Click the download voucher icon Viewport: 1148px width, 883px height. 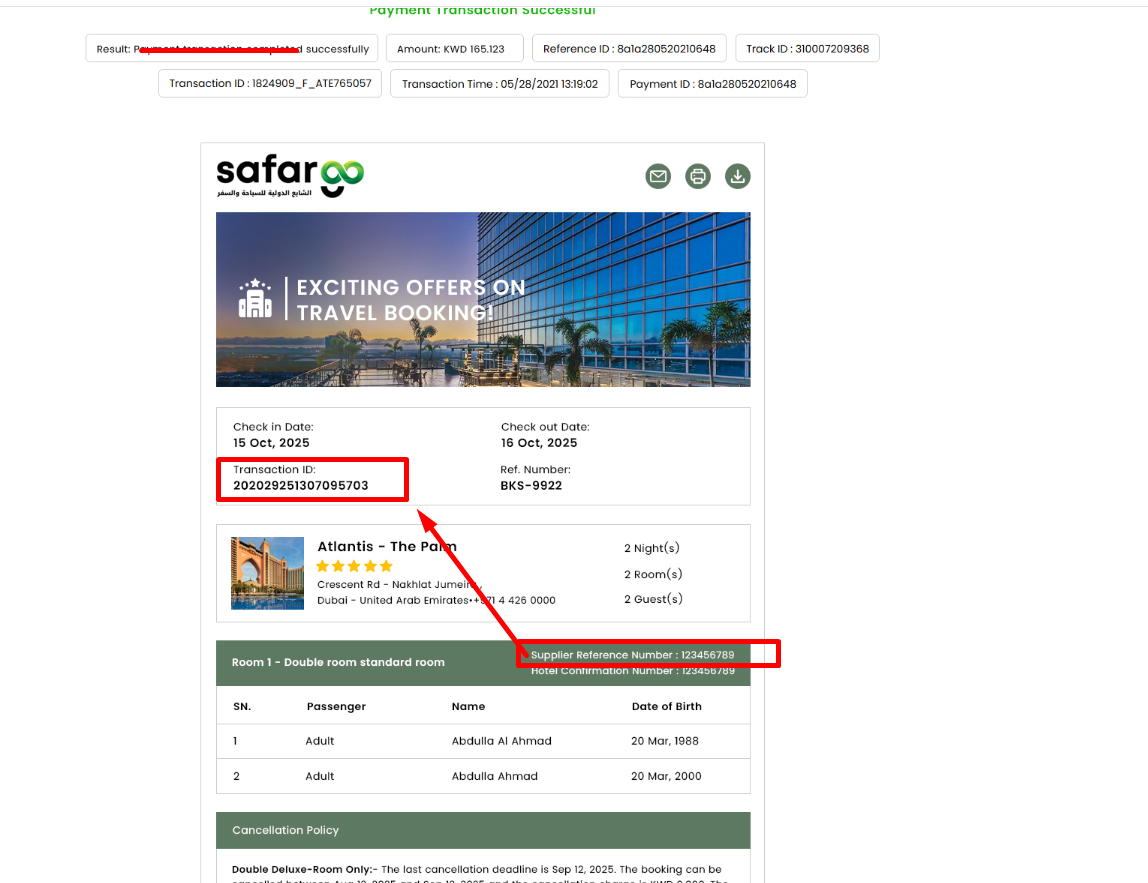click(737, 176)
